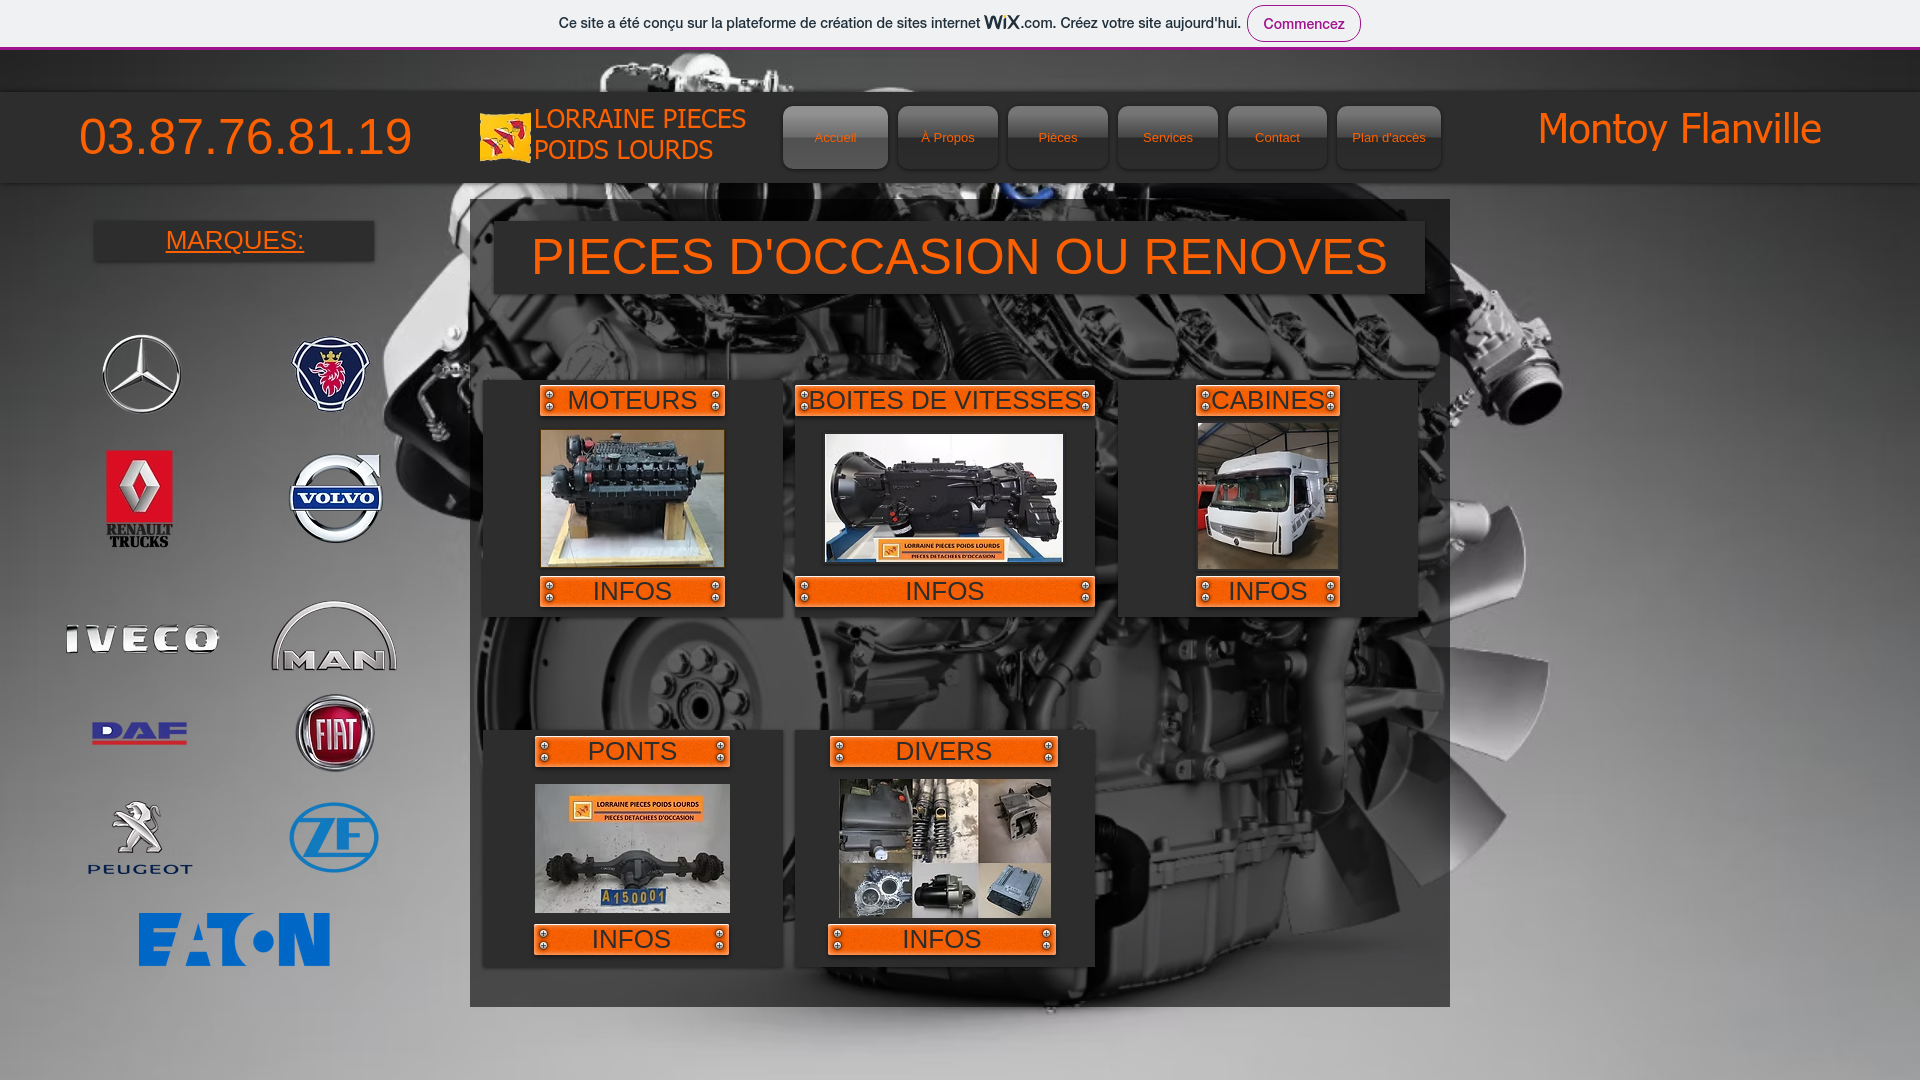
Task: Select the DAF brand logo
Action: point(139,733)
